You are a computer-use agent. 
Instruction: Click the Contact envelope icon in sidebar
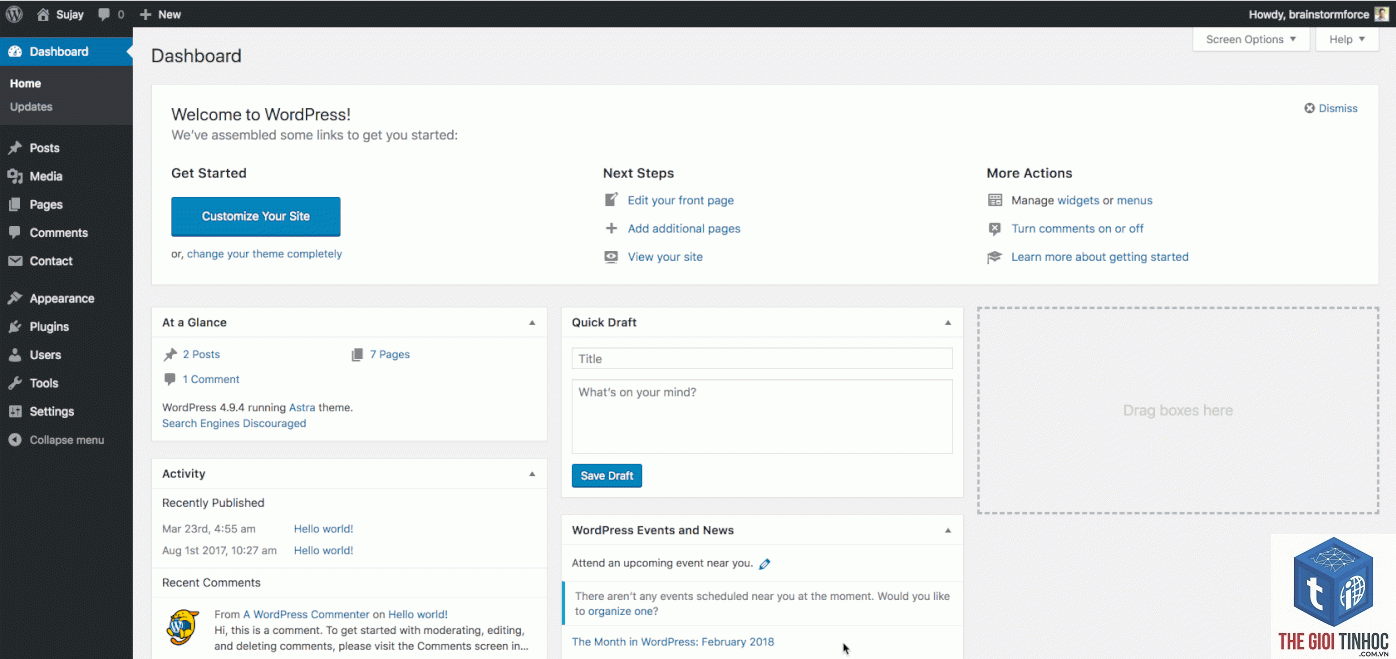[x=15, y=261]
